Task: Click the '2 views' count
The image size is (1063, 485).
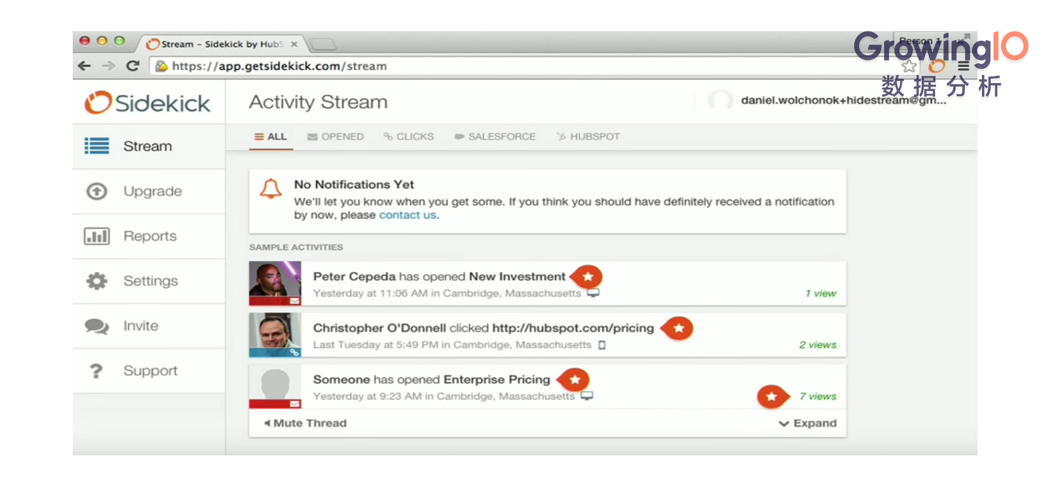Action: 818,345
